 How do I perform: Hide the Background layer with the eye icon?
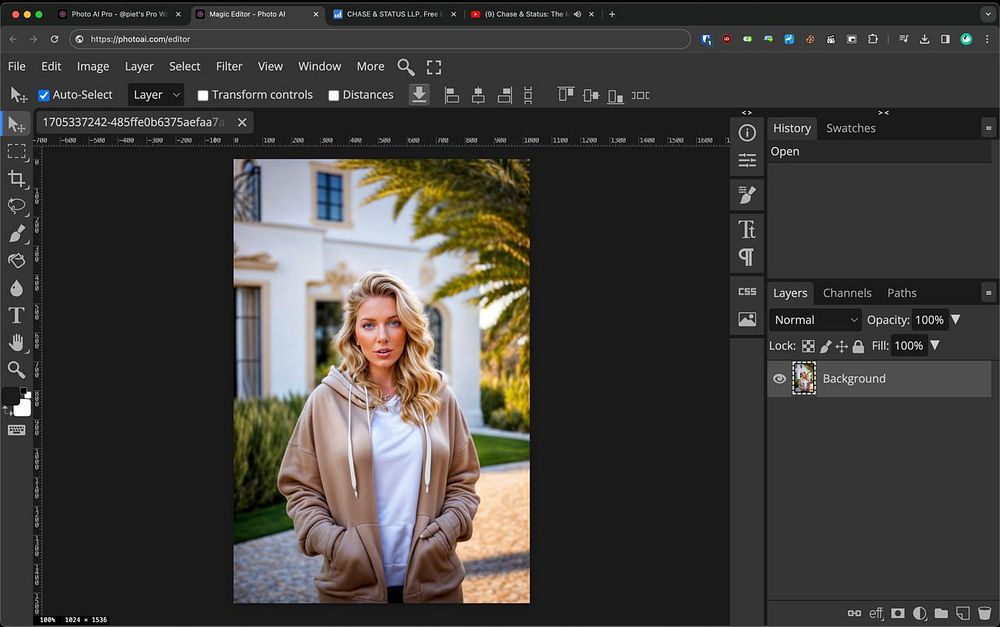[x=780, y=379]
